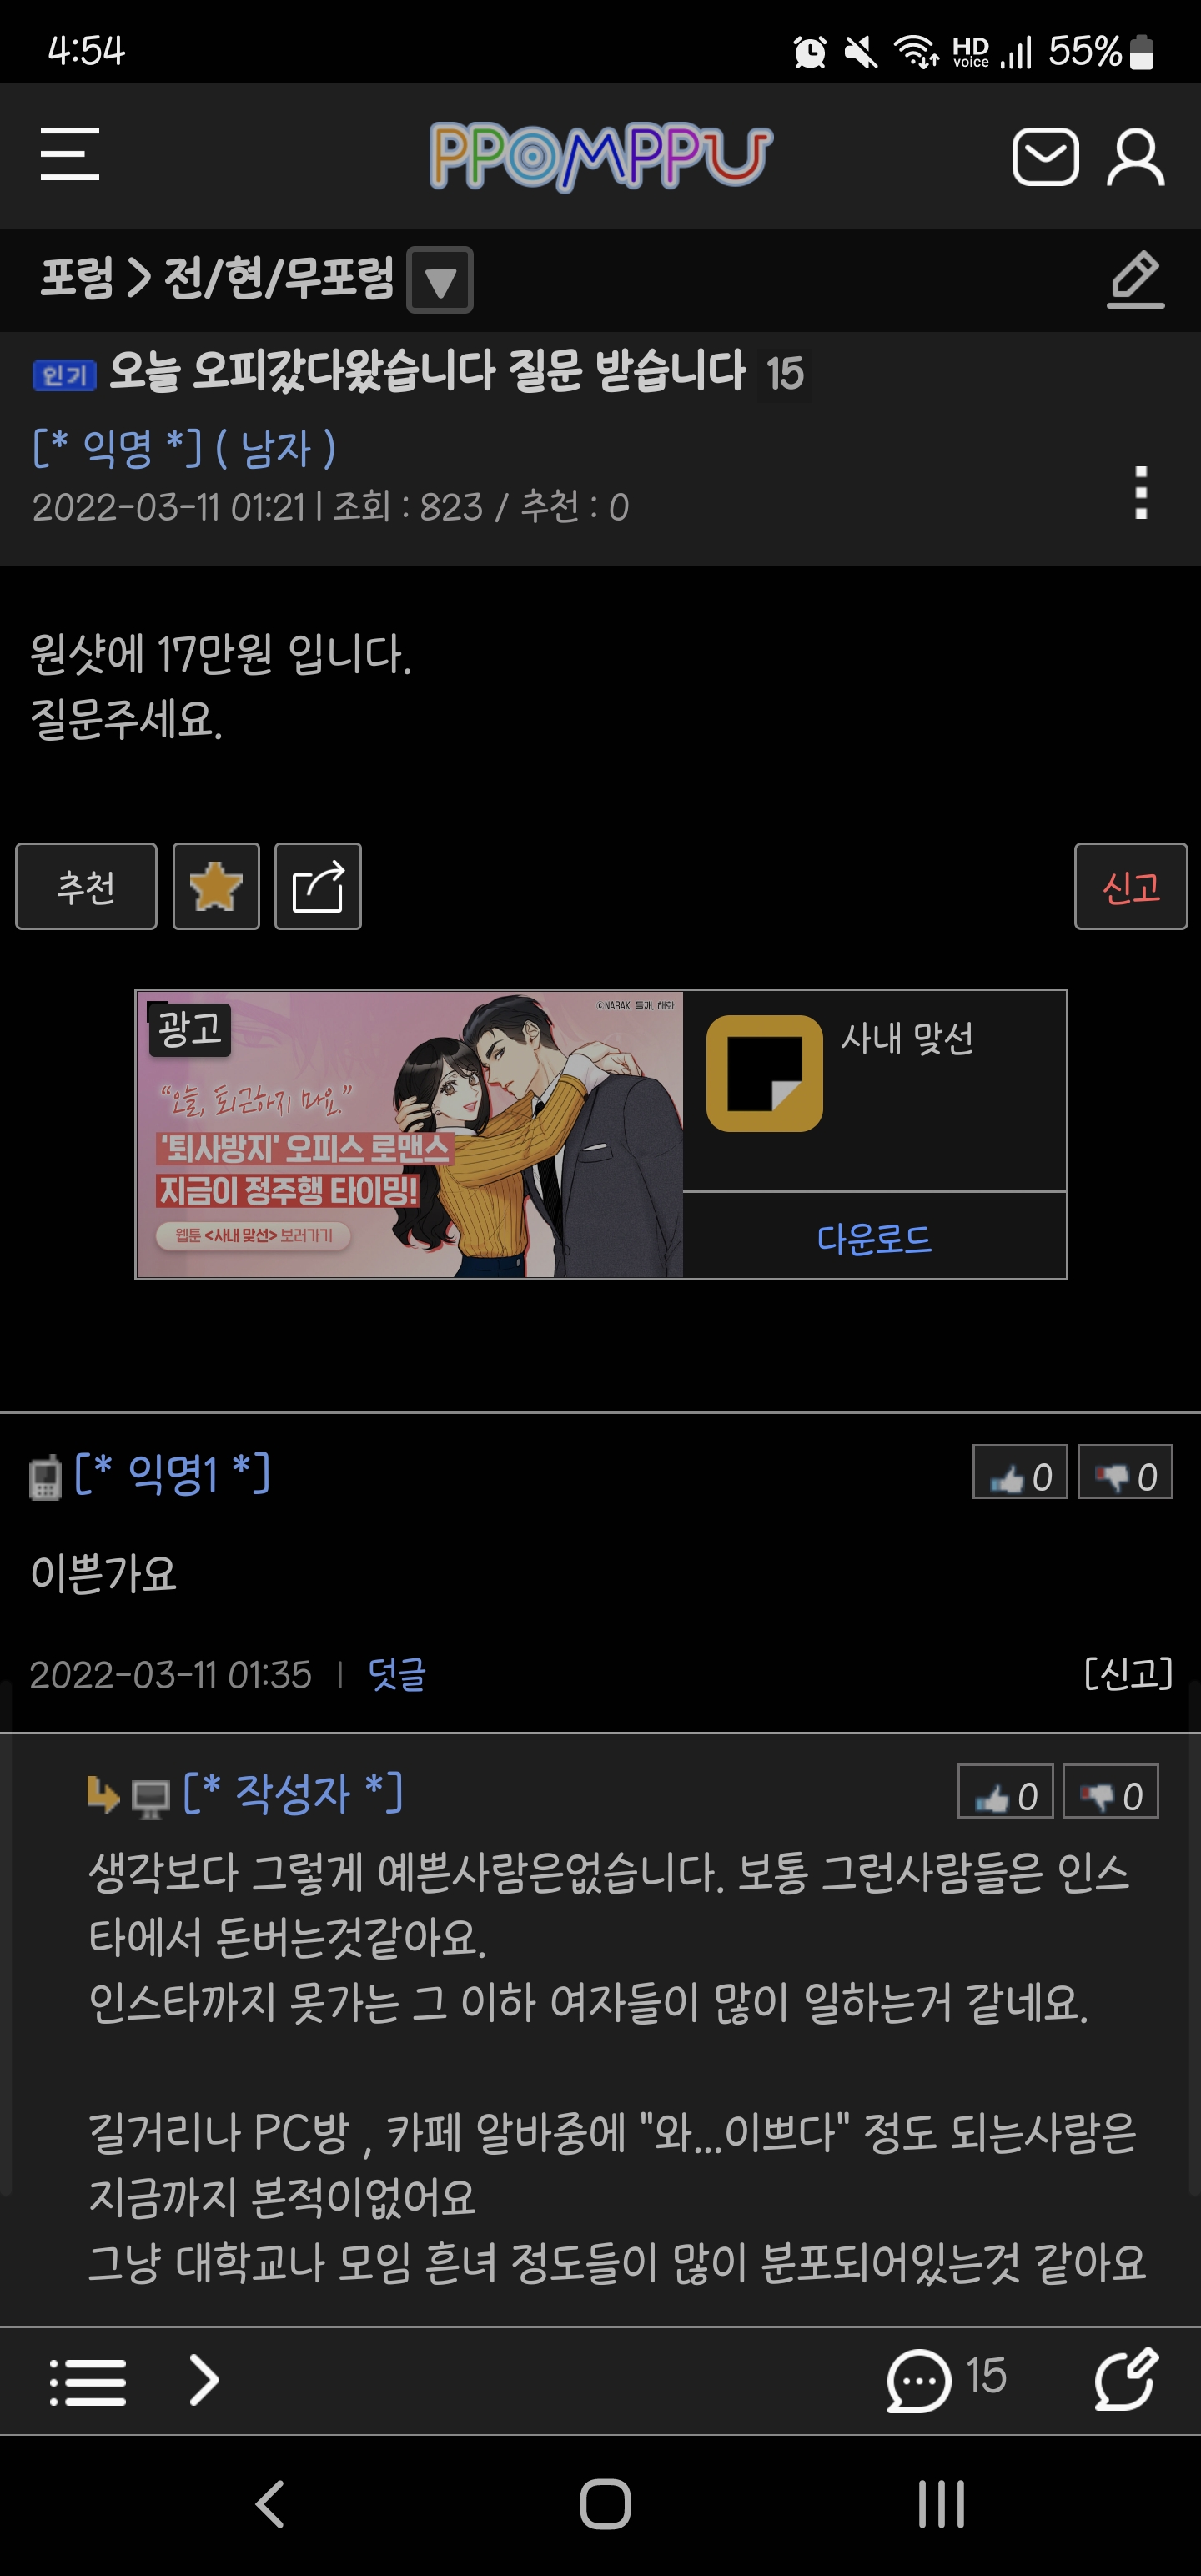
Task: Click the 추천 recommend button
Action: (86, 886)
